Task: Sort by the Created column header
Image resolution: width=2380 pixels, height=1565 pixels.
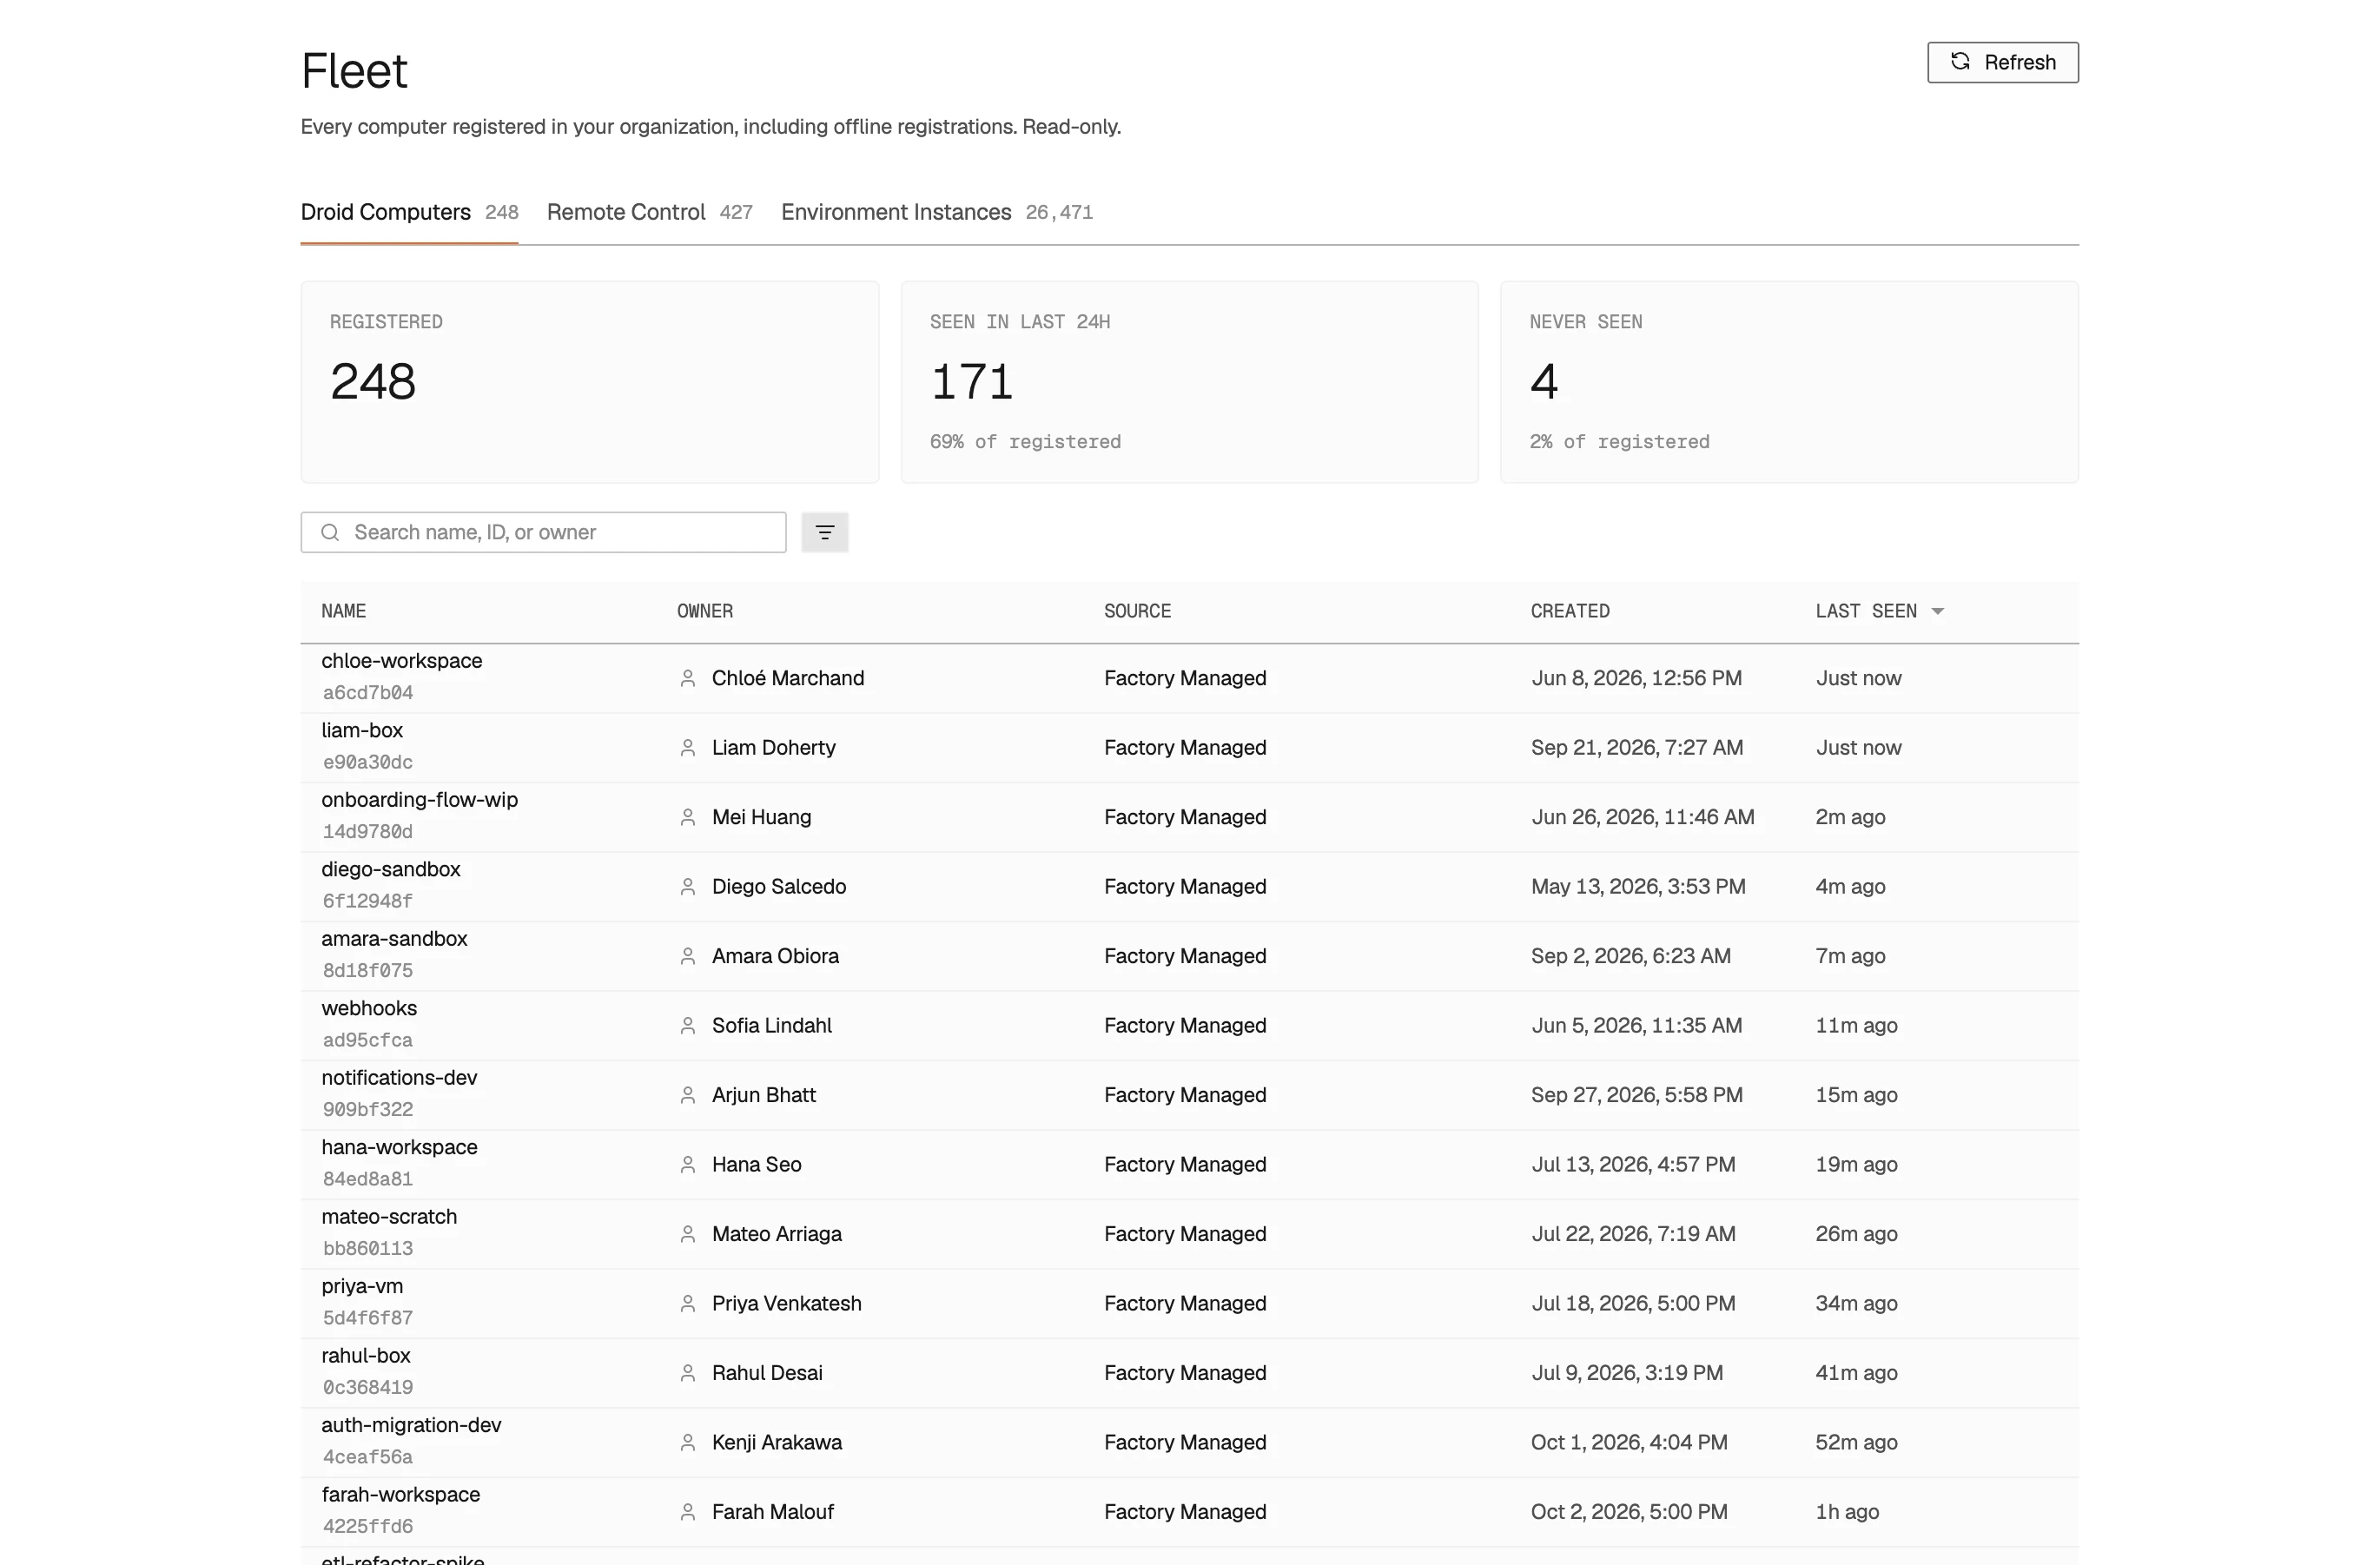Action: coord(1570,611)
